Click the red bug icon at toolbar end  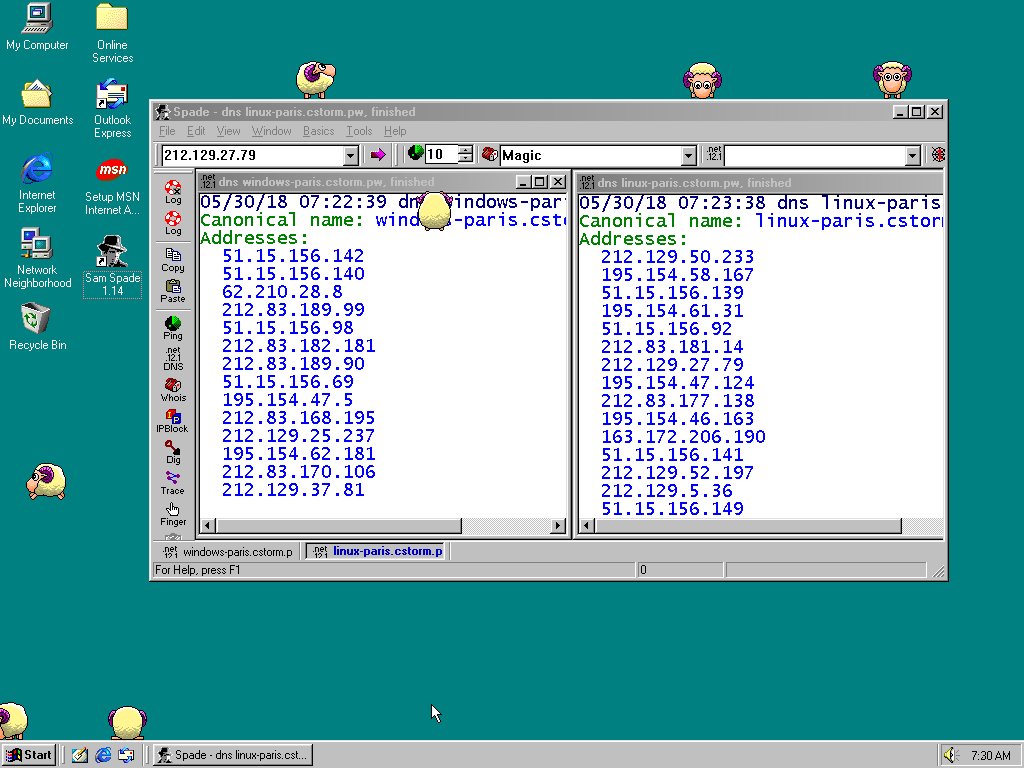(x=938, y=155)
